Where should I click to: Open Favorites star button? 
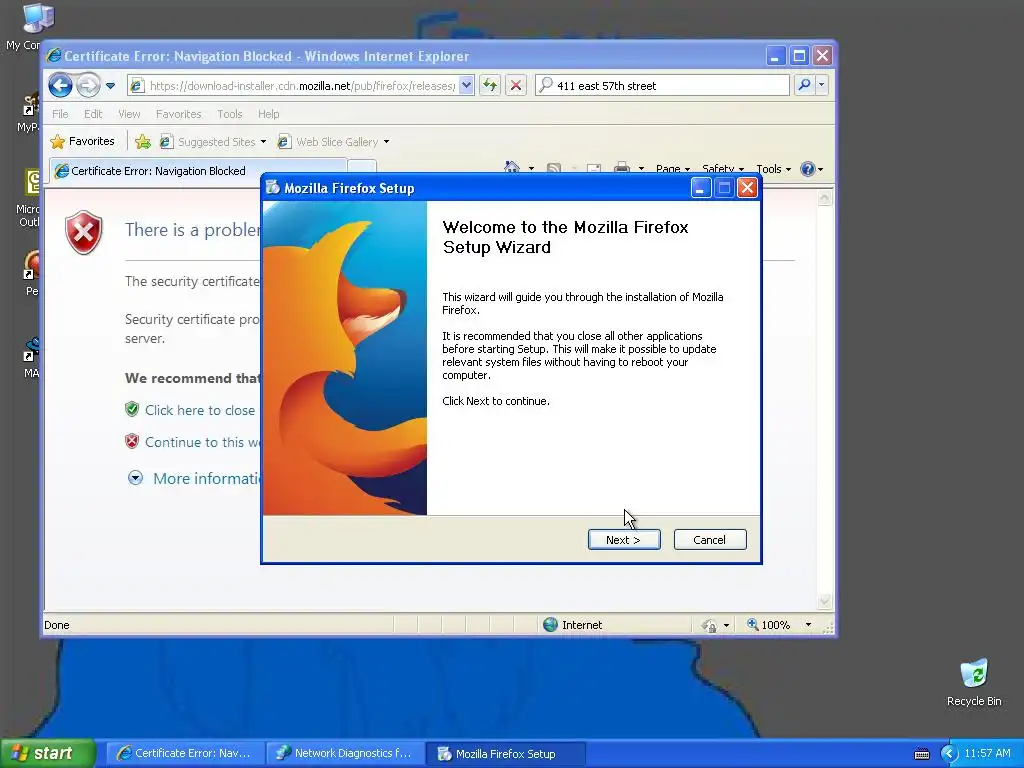82,141
